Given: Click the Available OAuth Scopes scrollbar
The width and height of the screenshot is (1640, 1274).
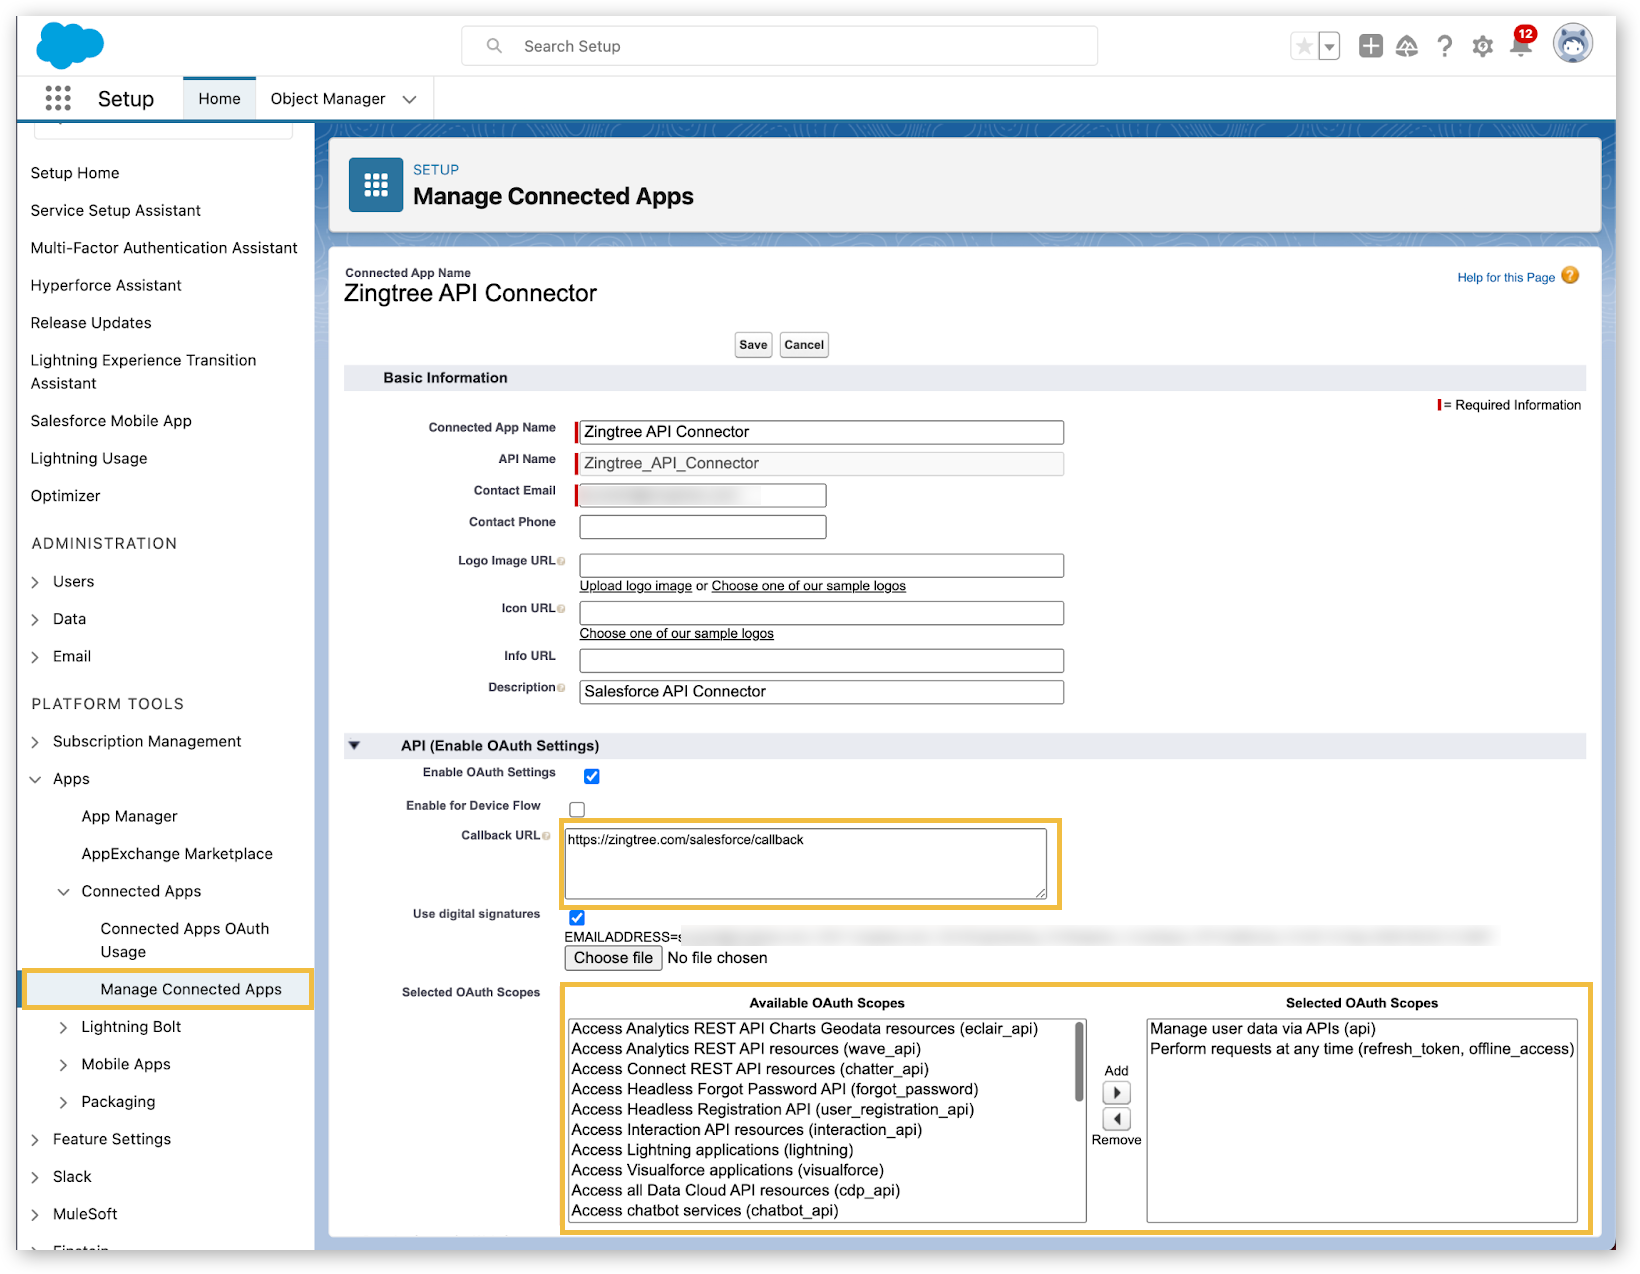Looking at the screenshot, I should pos(1079,1061).
